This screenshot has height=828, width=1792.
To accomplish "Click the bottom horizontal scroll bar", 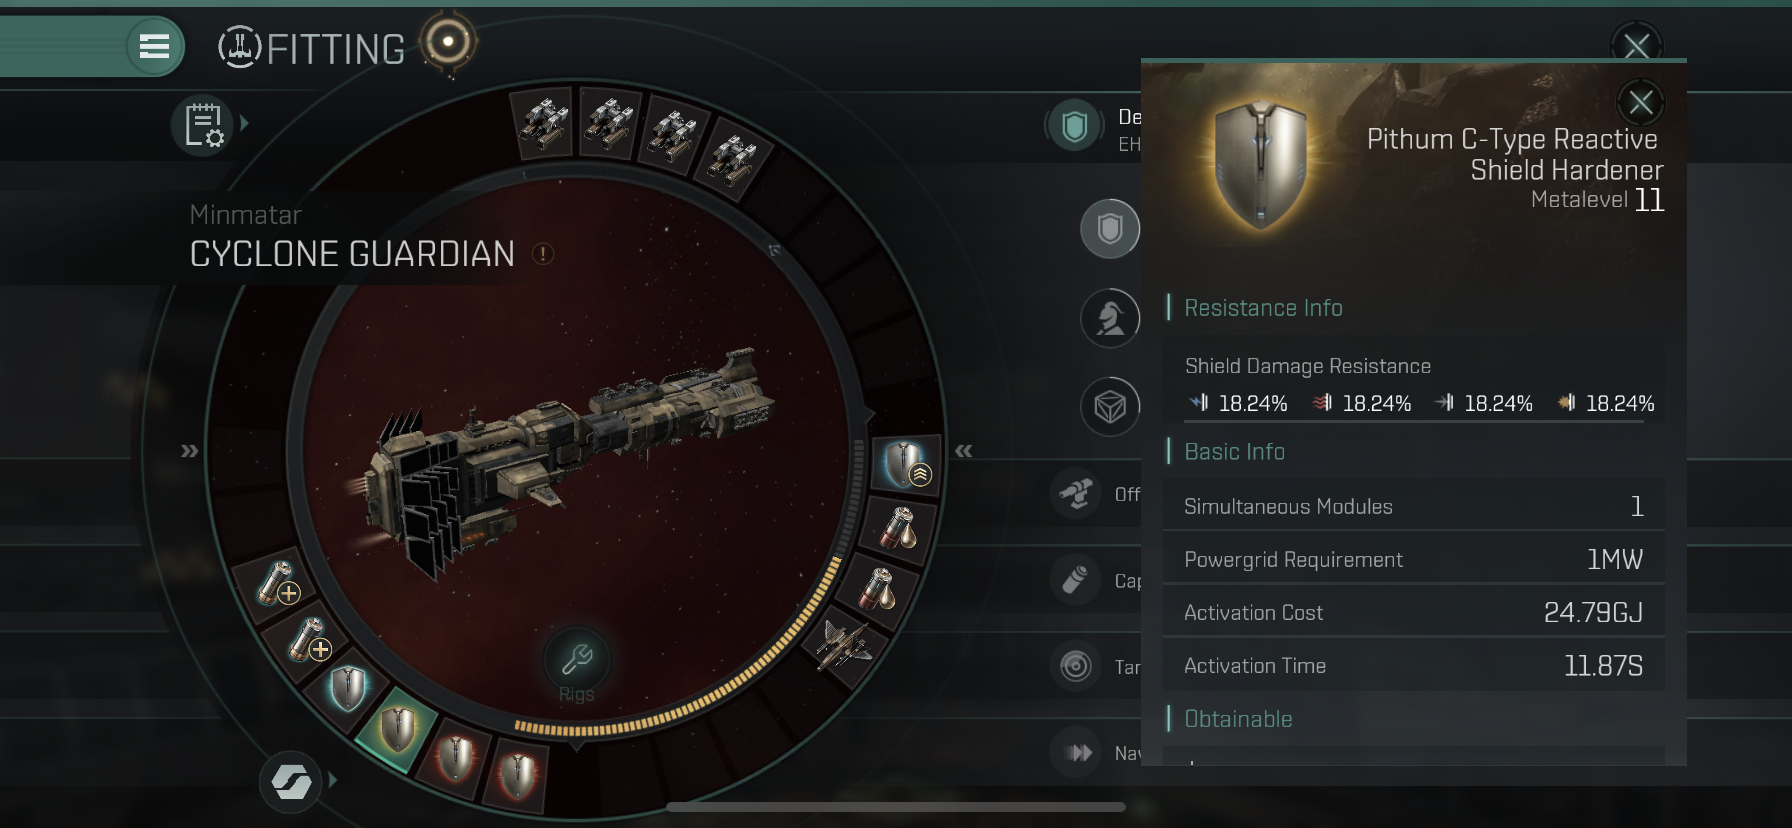I will coord(896,807).
